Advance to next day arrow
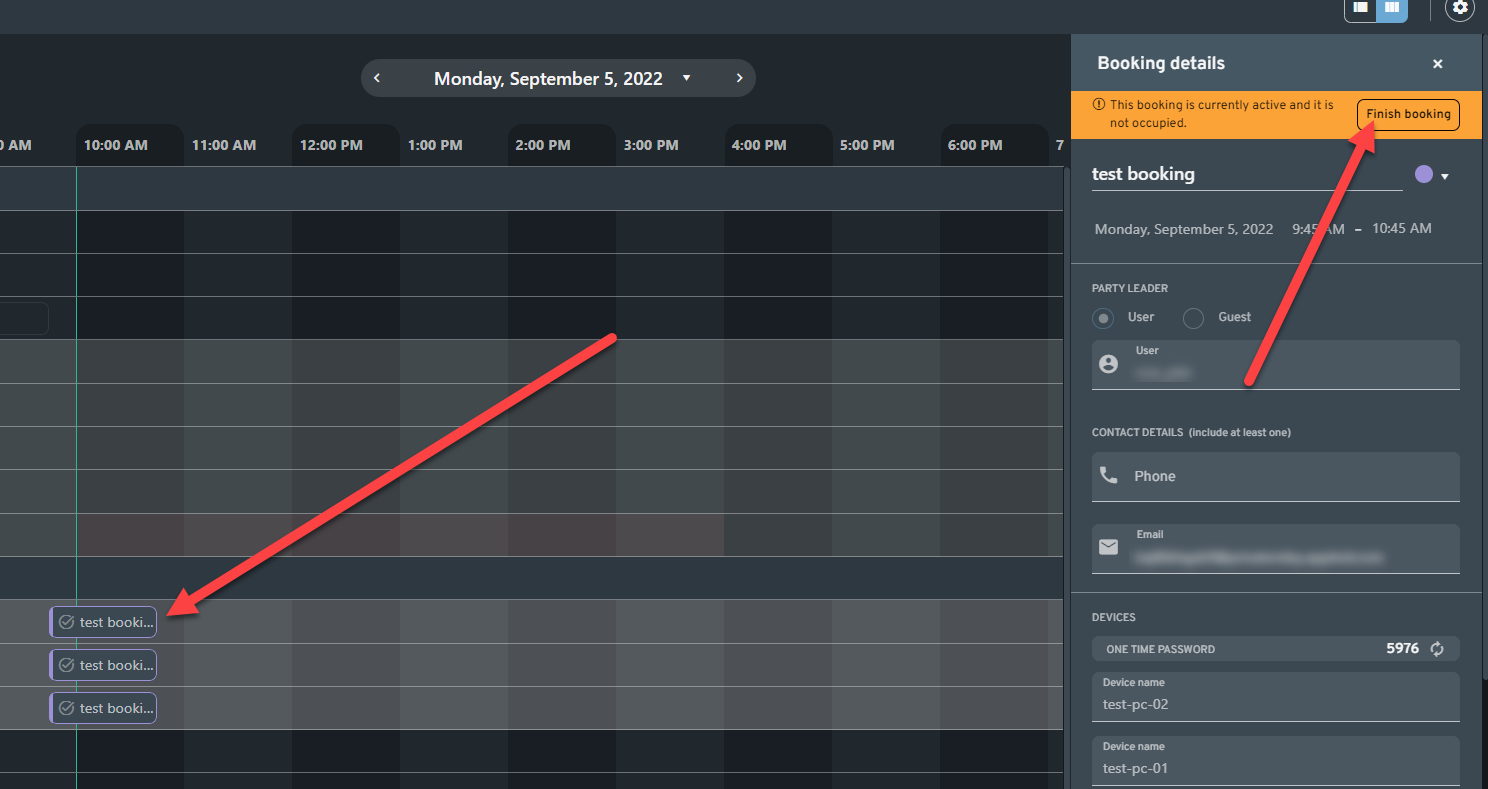Viewport: 1488px width, 789px height. [739, 78]
